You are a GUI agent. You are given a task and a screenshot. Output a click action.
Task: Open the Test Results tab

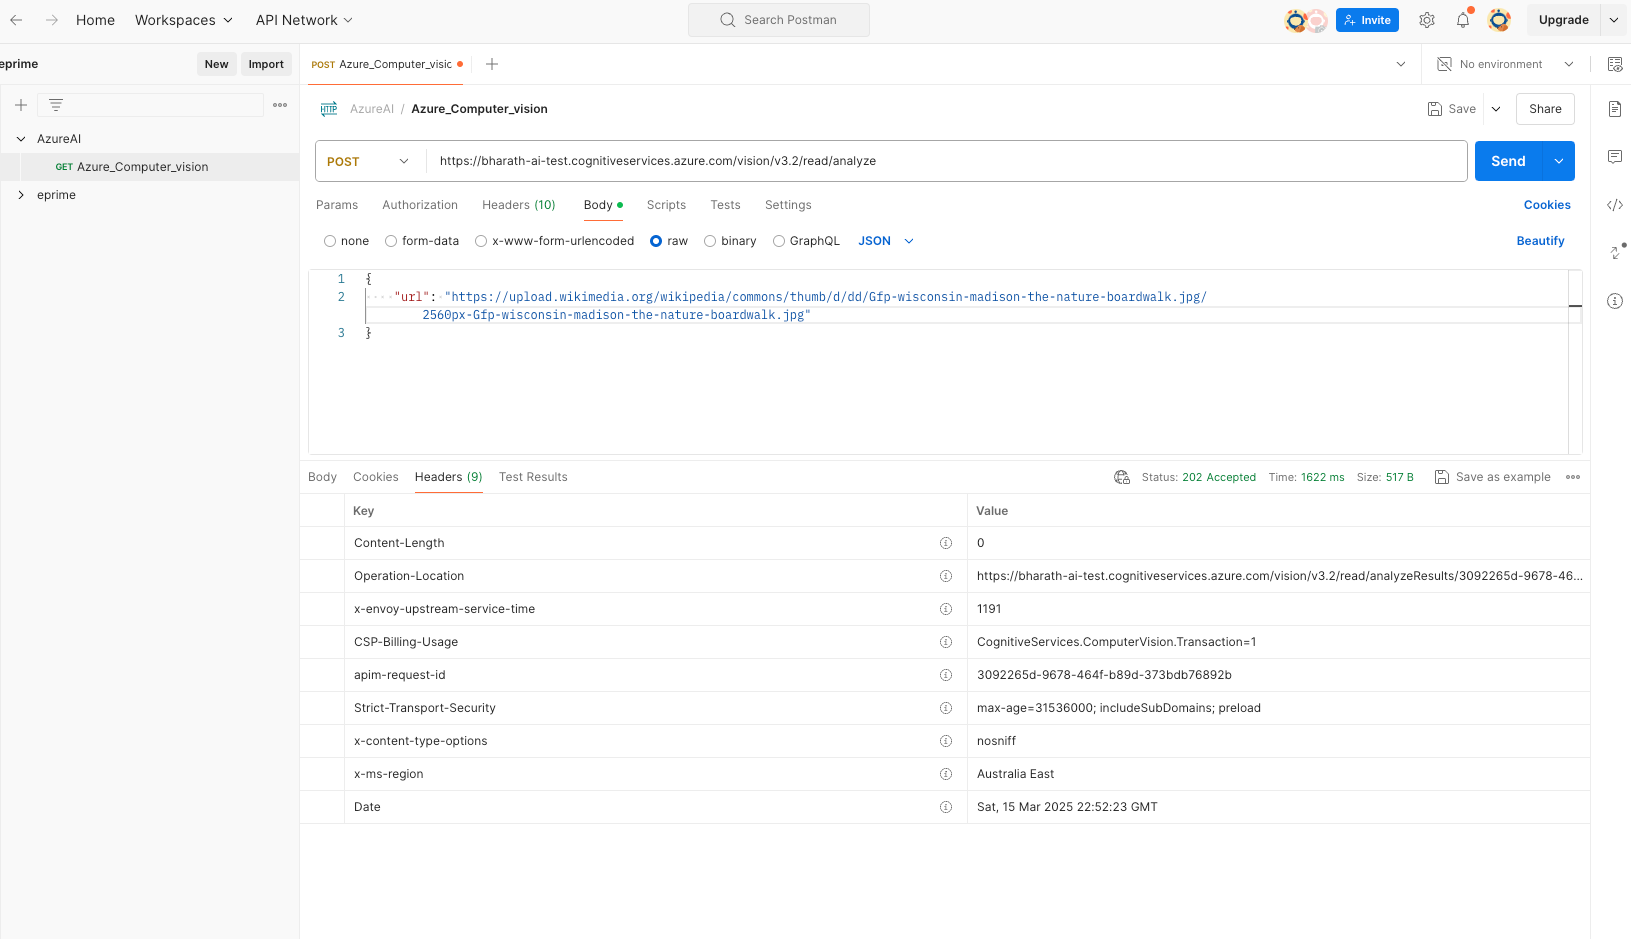coord(533,477)
